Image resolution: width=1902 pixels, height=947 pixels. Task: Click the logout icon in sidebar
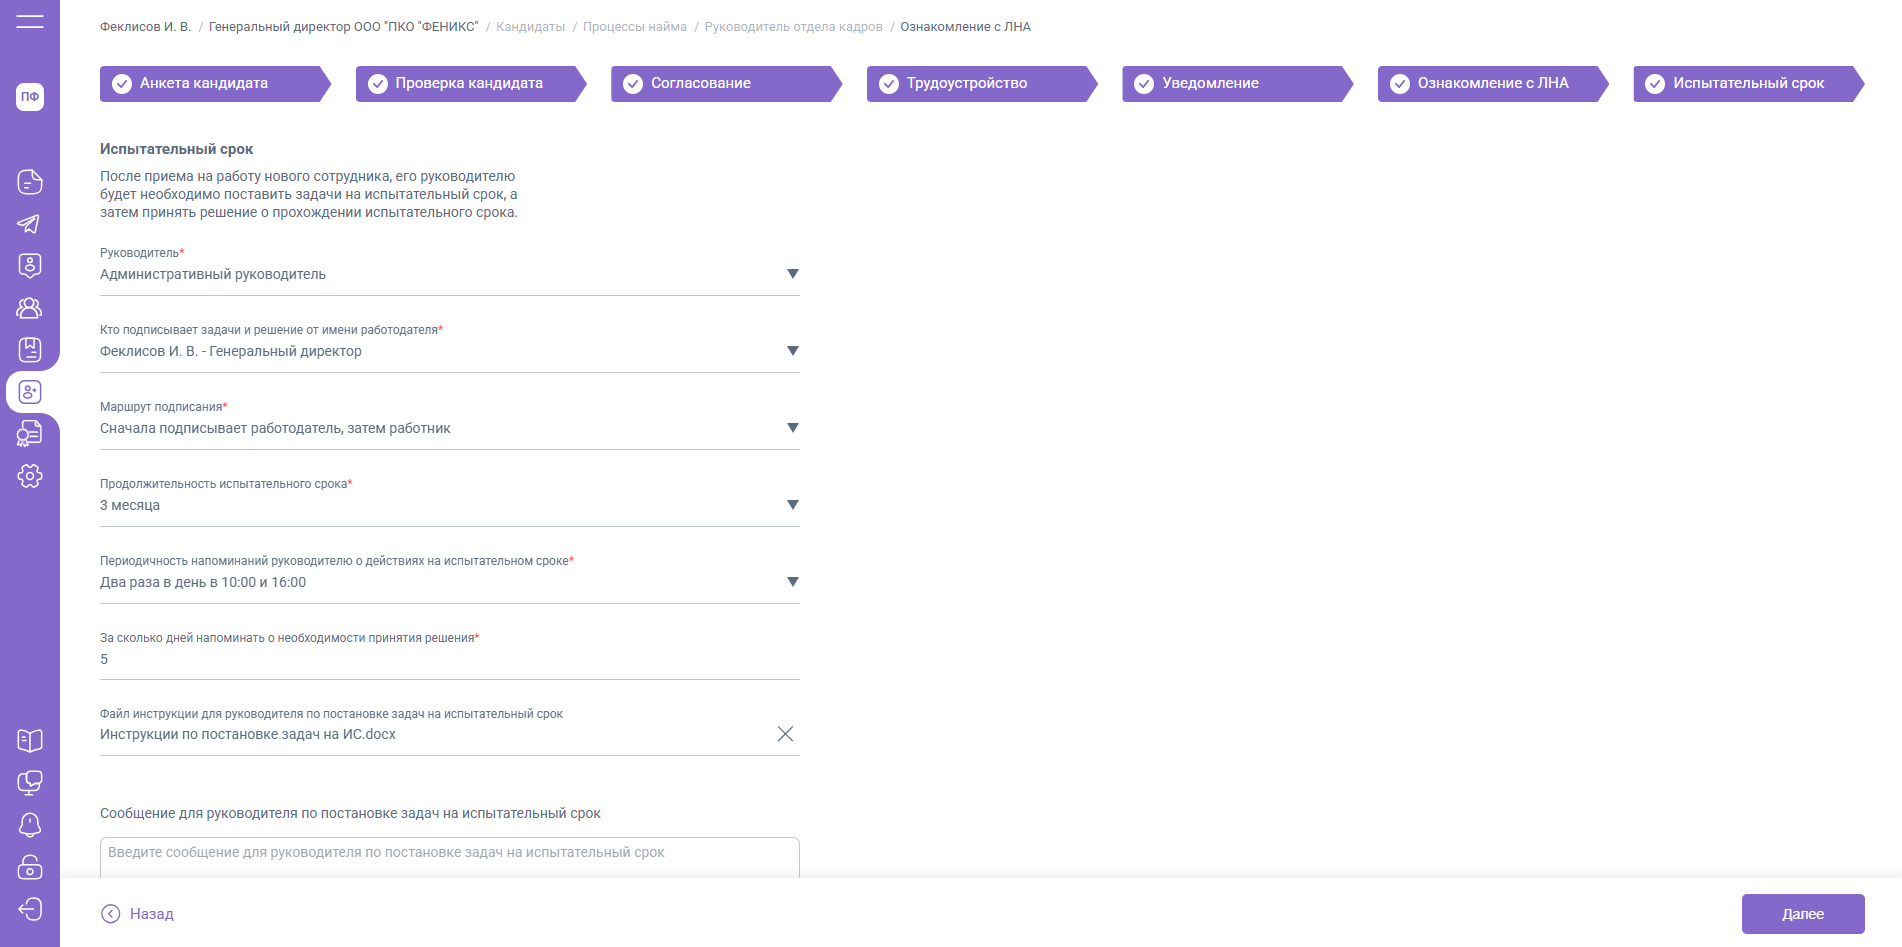coord(30,908)
